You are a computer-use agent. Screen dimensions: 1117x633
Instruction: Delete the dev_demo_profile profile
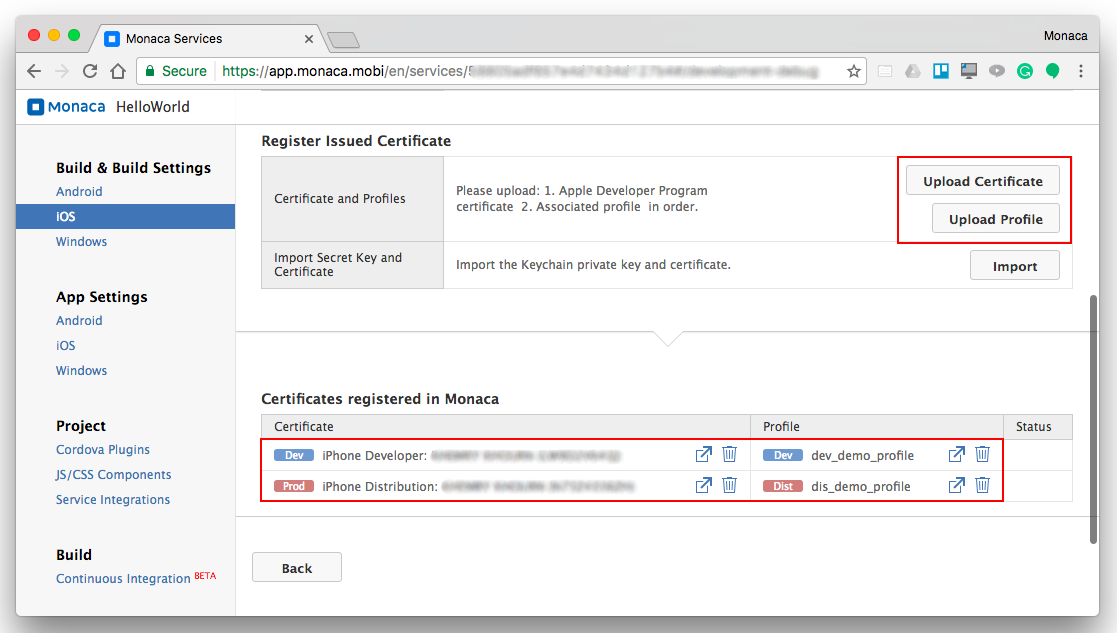982,455
